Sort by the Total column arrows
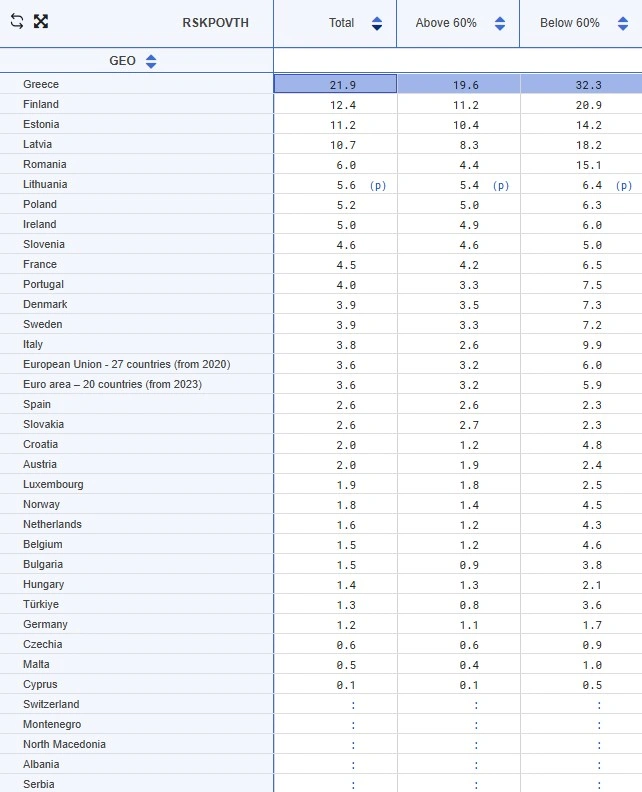Image resolution: width=642 pixels, height=792 pixels. (x=377, y=23)
